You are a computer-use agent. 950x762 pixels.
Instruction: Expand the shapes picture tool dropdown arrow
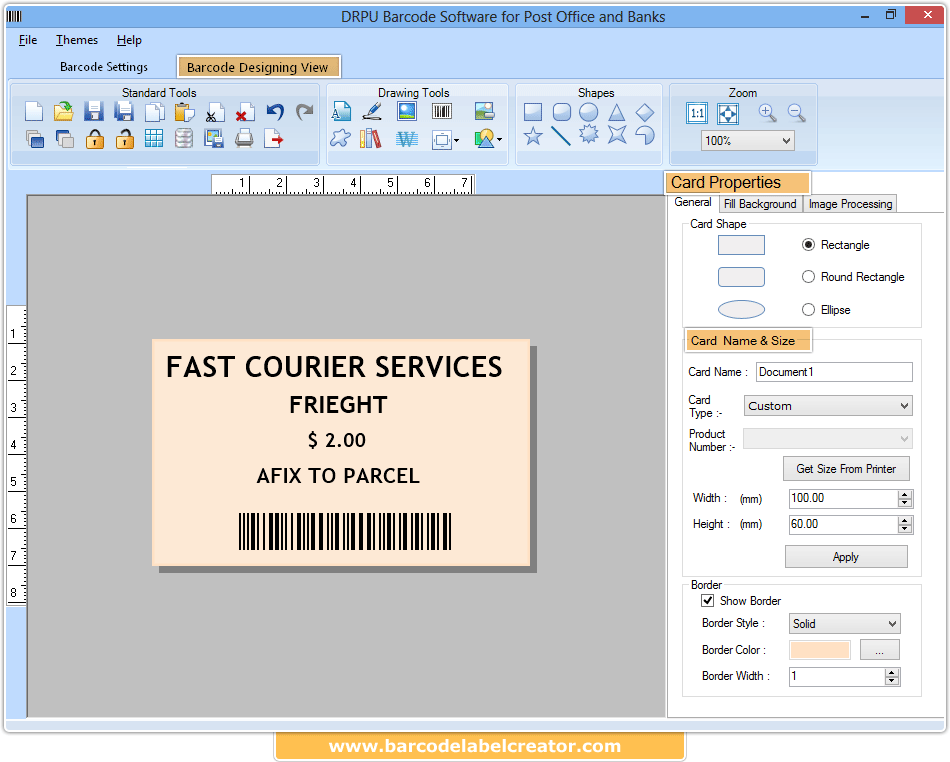499,140
